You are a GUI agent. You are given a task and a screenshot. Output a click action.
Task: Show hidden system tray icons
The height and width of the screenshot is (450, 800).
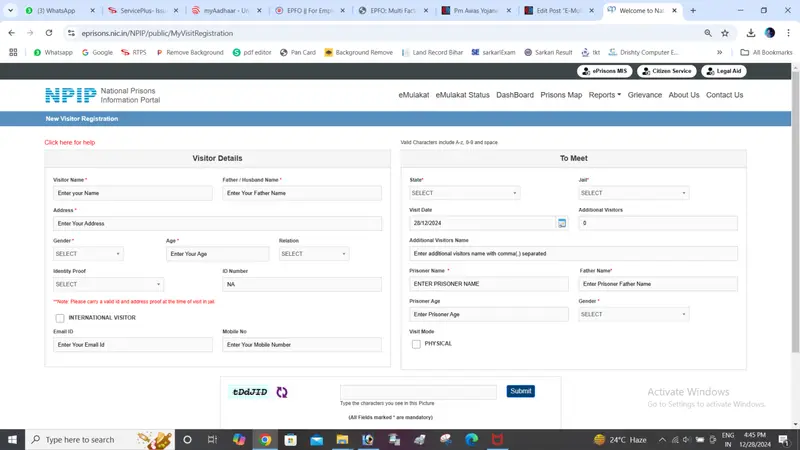[x=662, y=439]
